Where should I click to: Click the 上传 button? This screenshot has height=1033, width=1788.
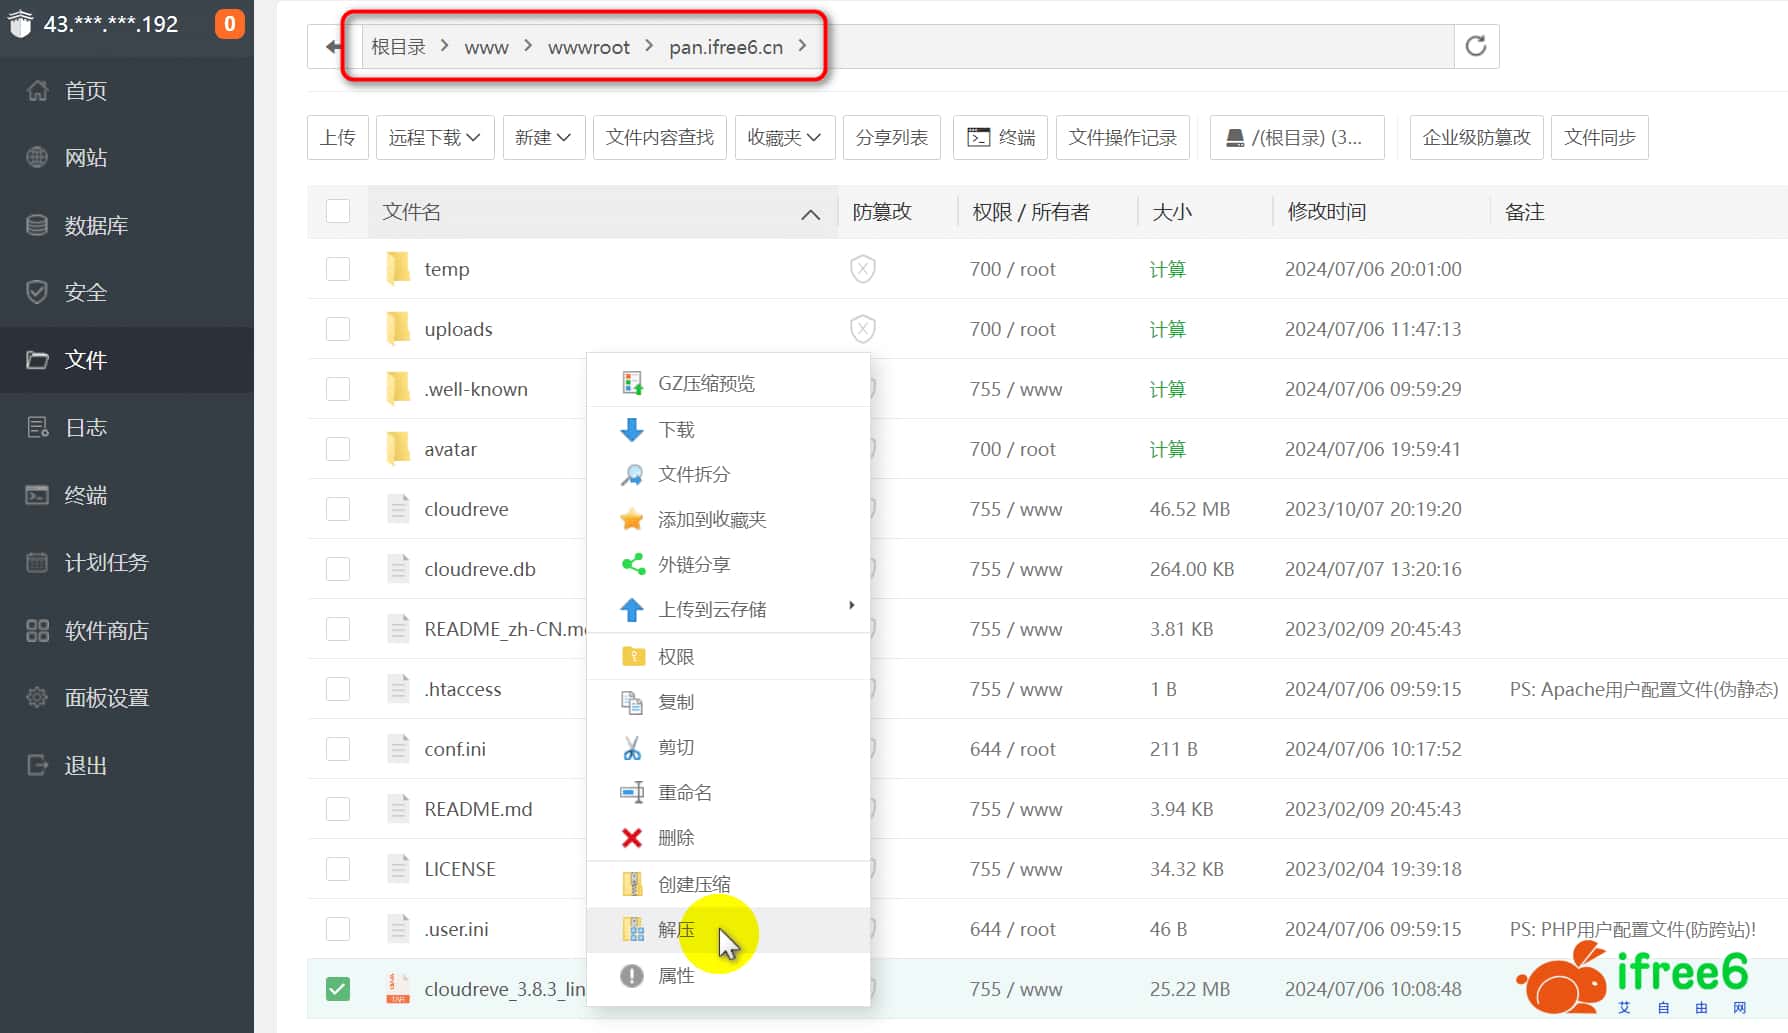(338, 137)
